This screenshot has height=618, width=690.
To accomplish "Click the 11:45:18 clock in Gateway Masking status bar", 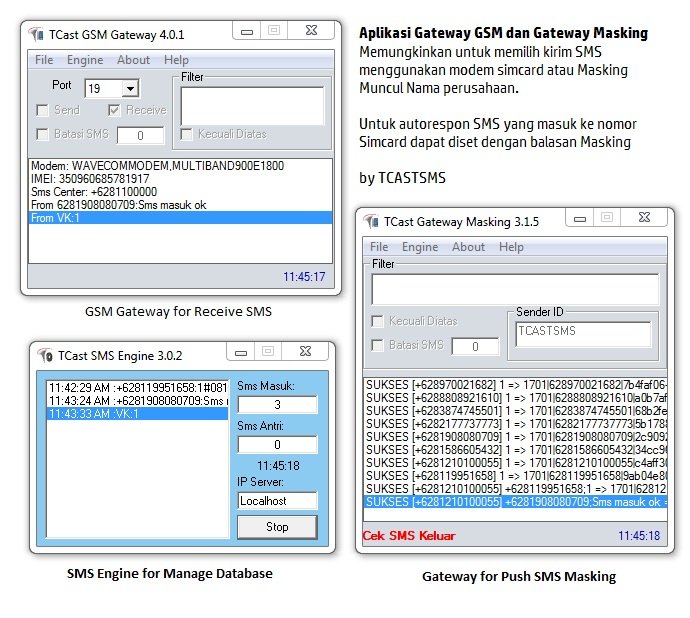I will tap(639, 536).
